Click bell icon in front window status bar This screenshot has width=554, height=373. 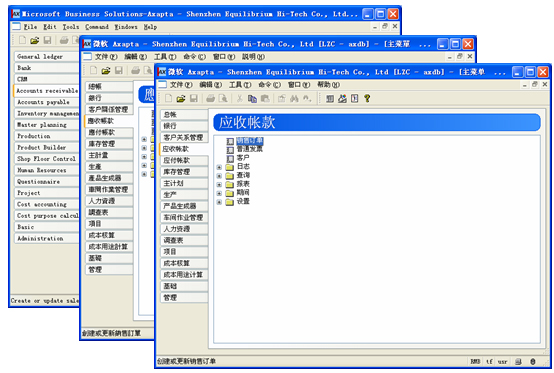[x=533, y=361]
